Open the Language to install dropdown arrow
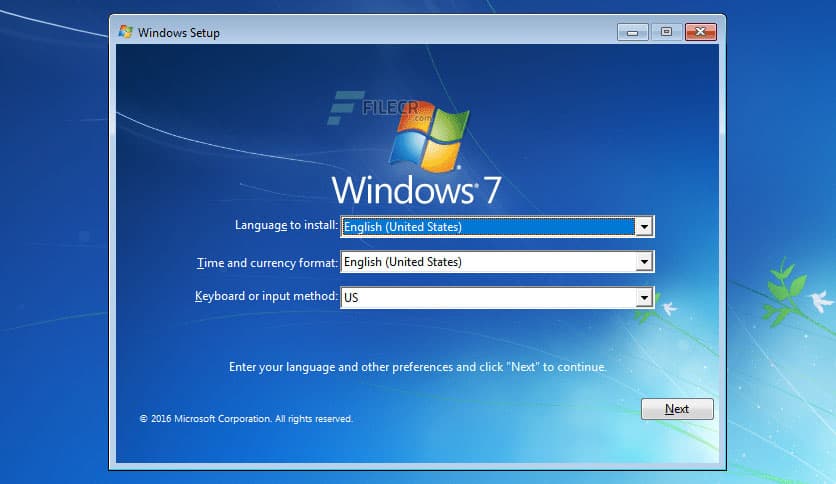The image size is (836, 484). (x=644, y=227)
